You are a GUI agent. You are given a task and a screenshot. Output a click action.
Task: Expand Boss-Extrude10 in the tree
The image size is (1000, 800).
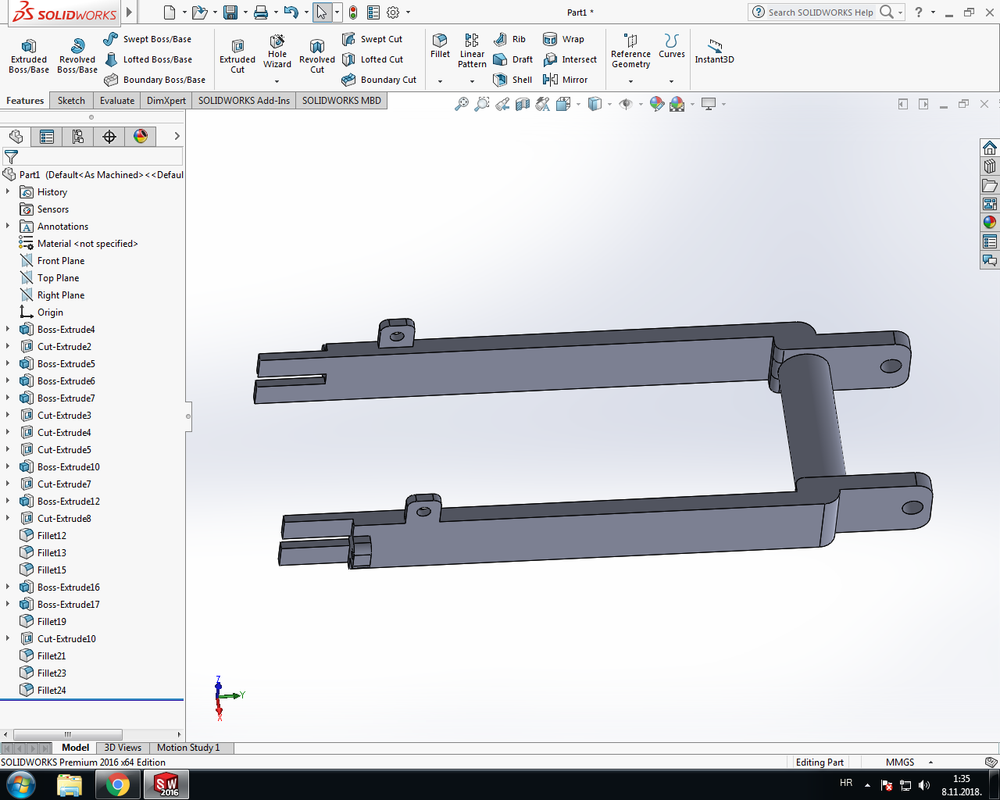click(8, 466)
